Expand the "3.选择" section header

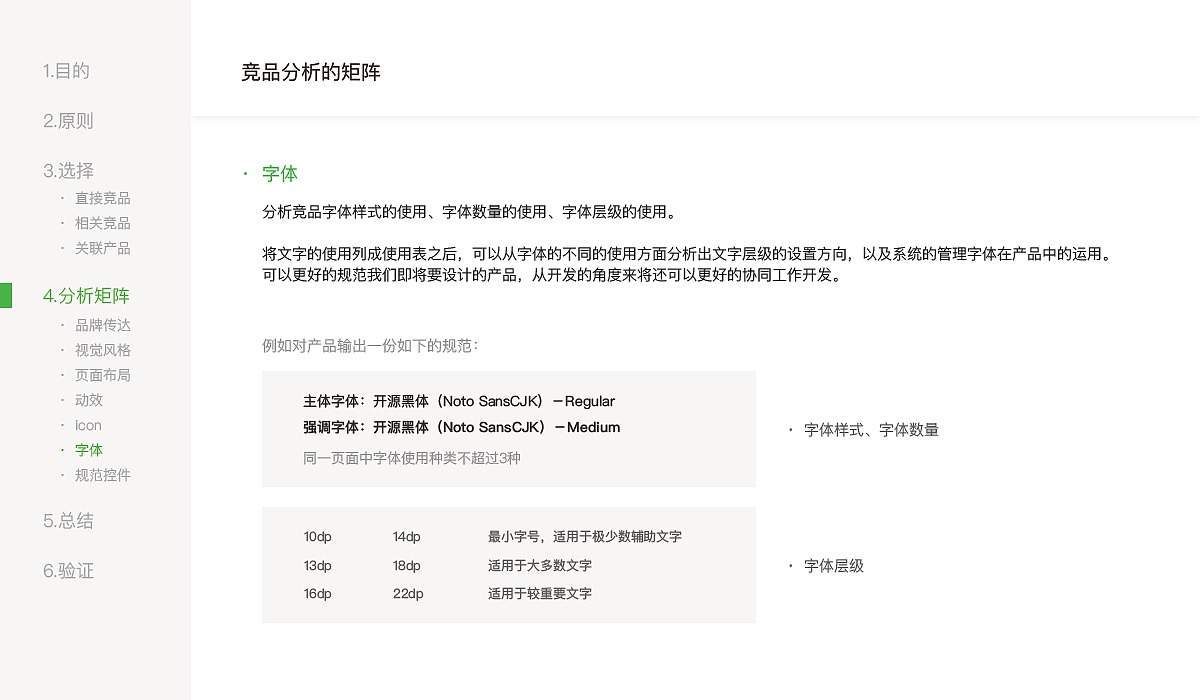click(66, 171)
